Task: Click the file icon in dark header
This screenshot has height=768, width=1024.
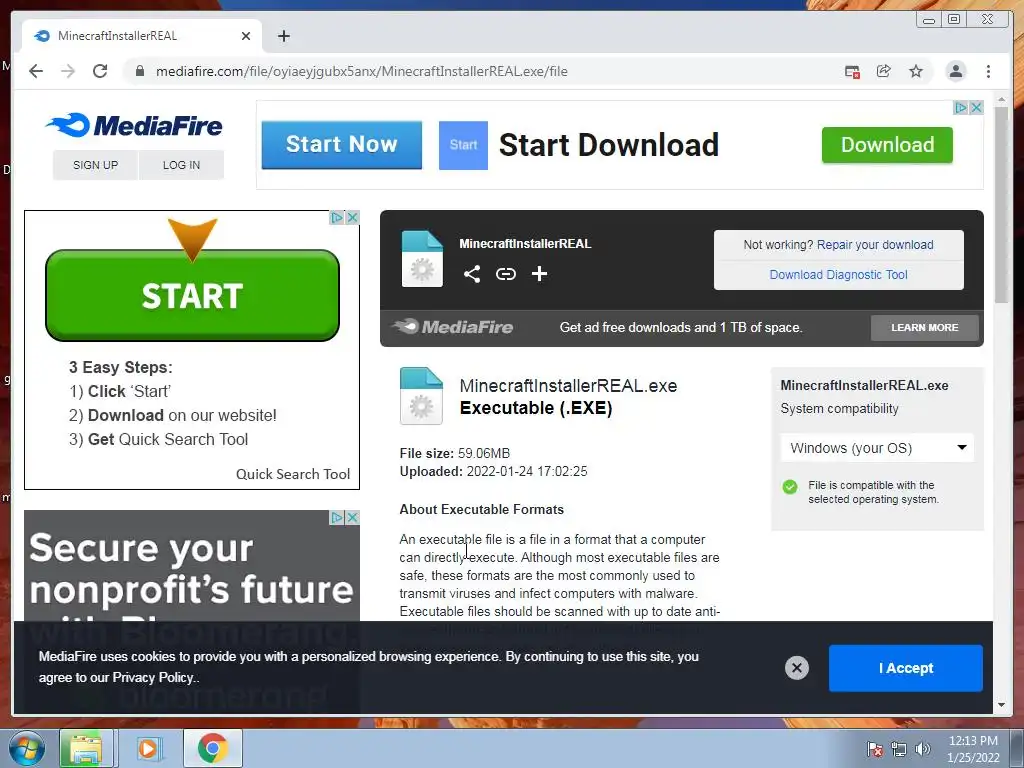Action: pyautogui.click(x=422, y=259)
